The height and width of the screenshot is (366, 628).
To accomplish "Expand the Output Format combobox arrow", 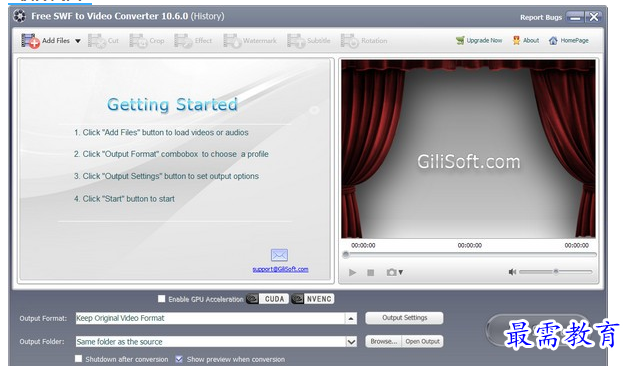I will 351,318.
